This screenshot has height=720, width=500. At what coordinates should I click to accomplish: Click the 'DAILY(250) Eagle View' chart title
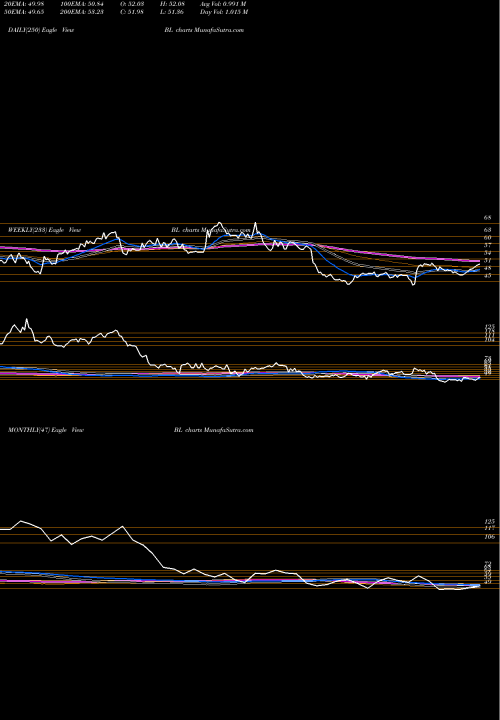click(x=41, y=30)
